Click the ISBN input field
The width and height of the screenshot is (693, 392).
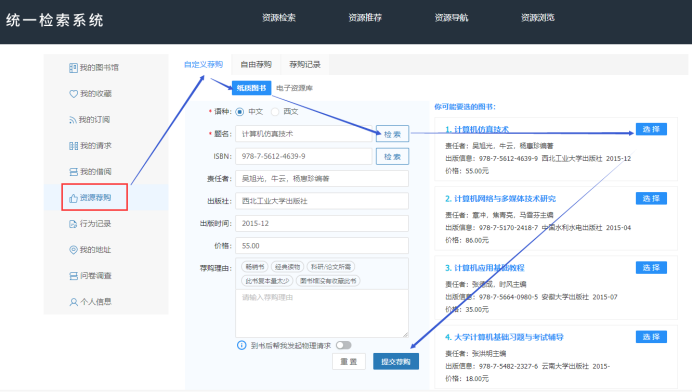[x=304, y=156]
